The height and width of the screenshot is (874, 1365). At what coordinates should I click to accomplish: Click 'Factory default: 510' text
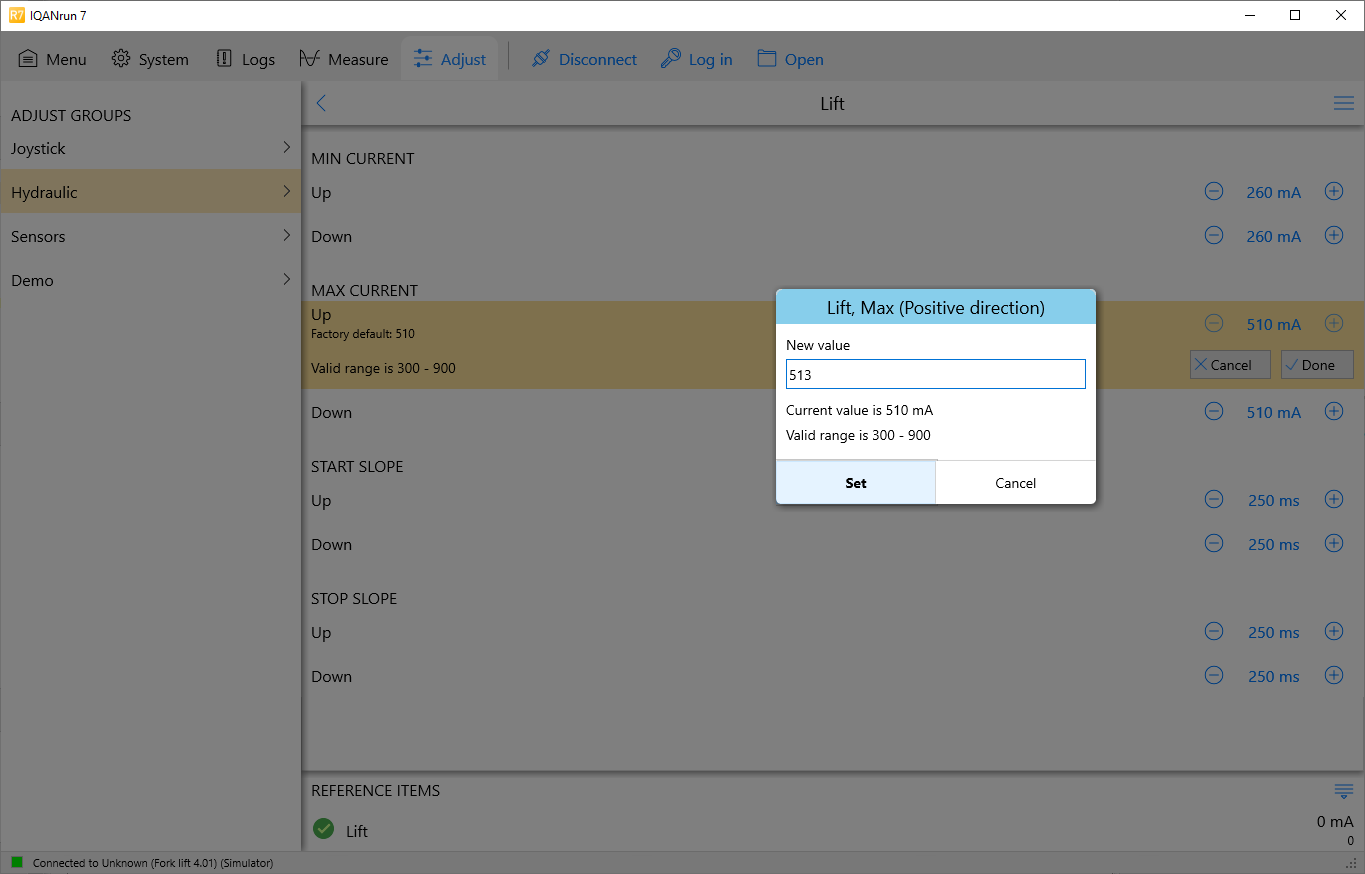pos(362,334)
